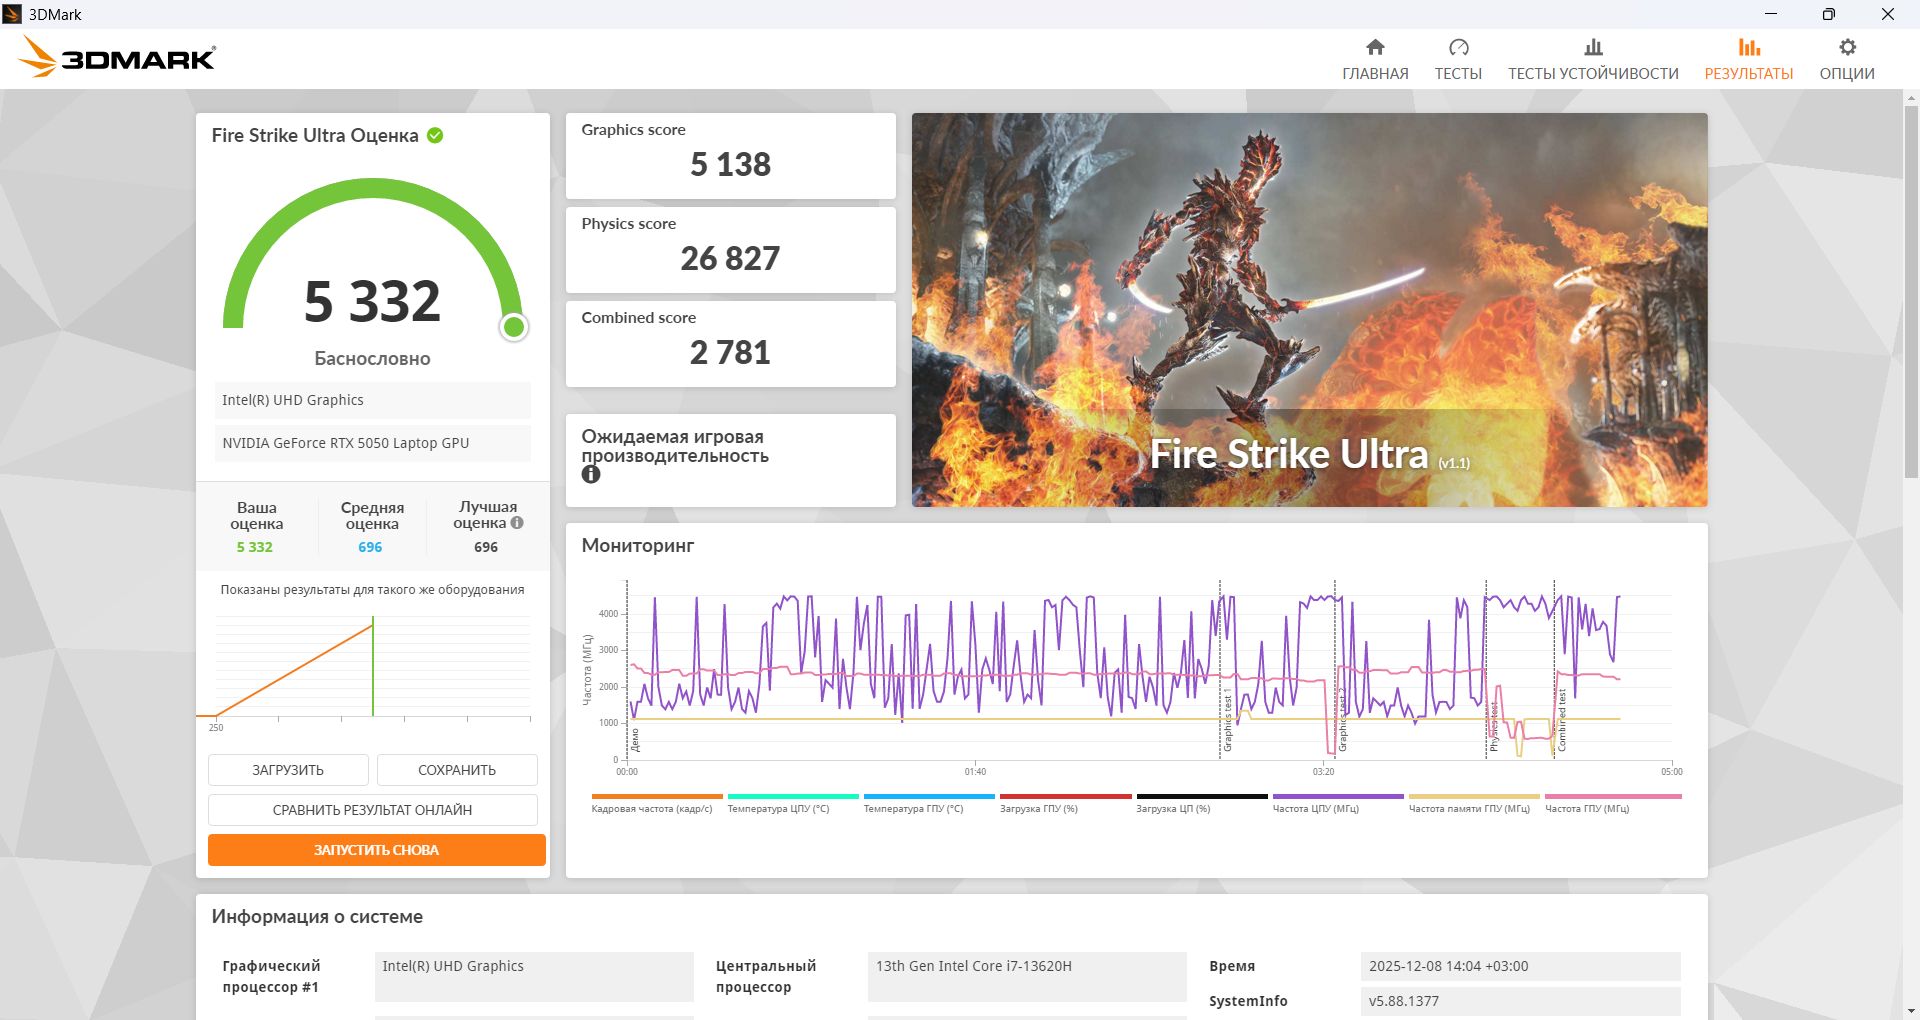Image resolution: width=1920 pixels, height=1020 pixels.
Task: Click the gauge icon for benchmark tests
Action: 1458,47
